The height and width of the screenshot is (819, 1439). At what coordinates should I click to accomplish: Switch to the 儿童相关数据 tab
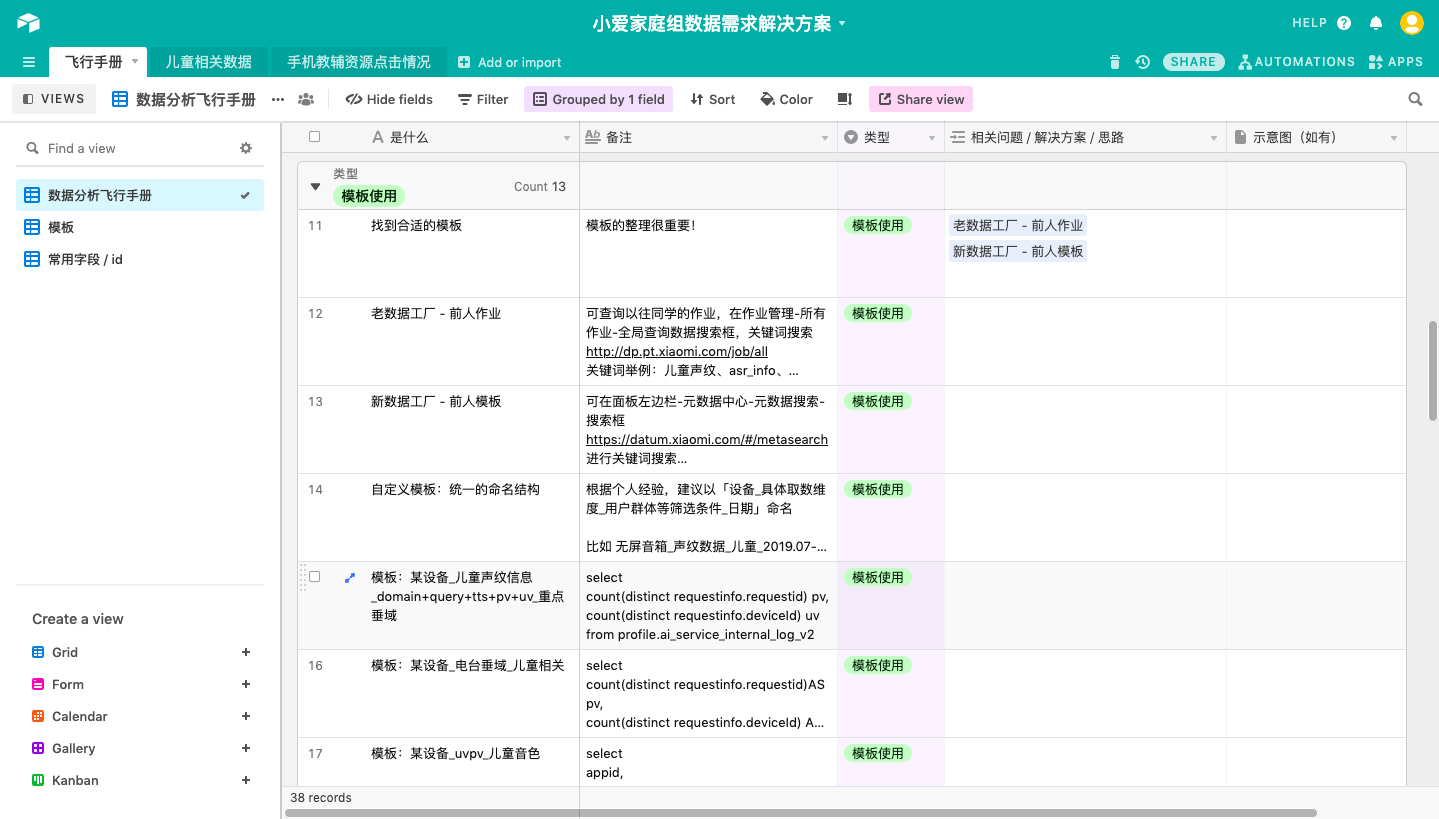click(x=208, y=62)
